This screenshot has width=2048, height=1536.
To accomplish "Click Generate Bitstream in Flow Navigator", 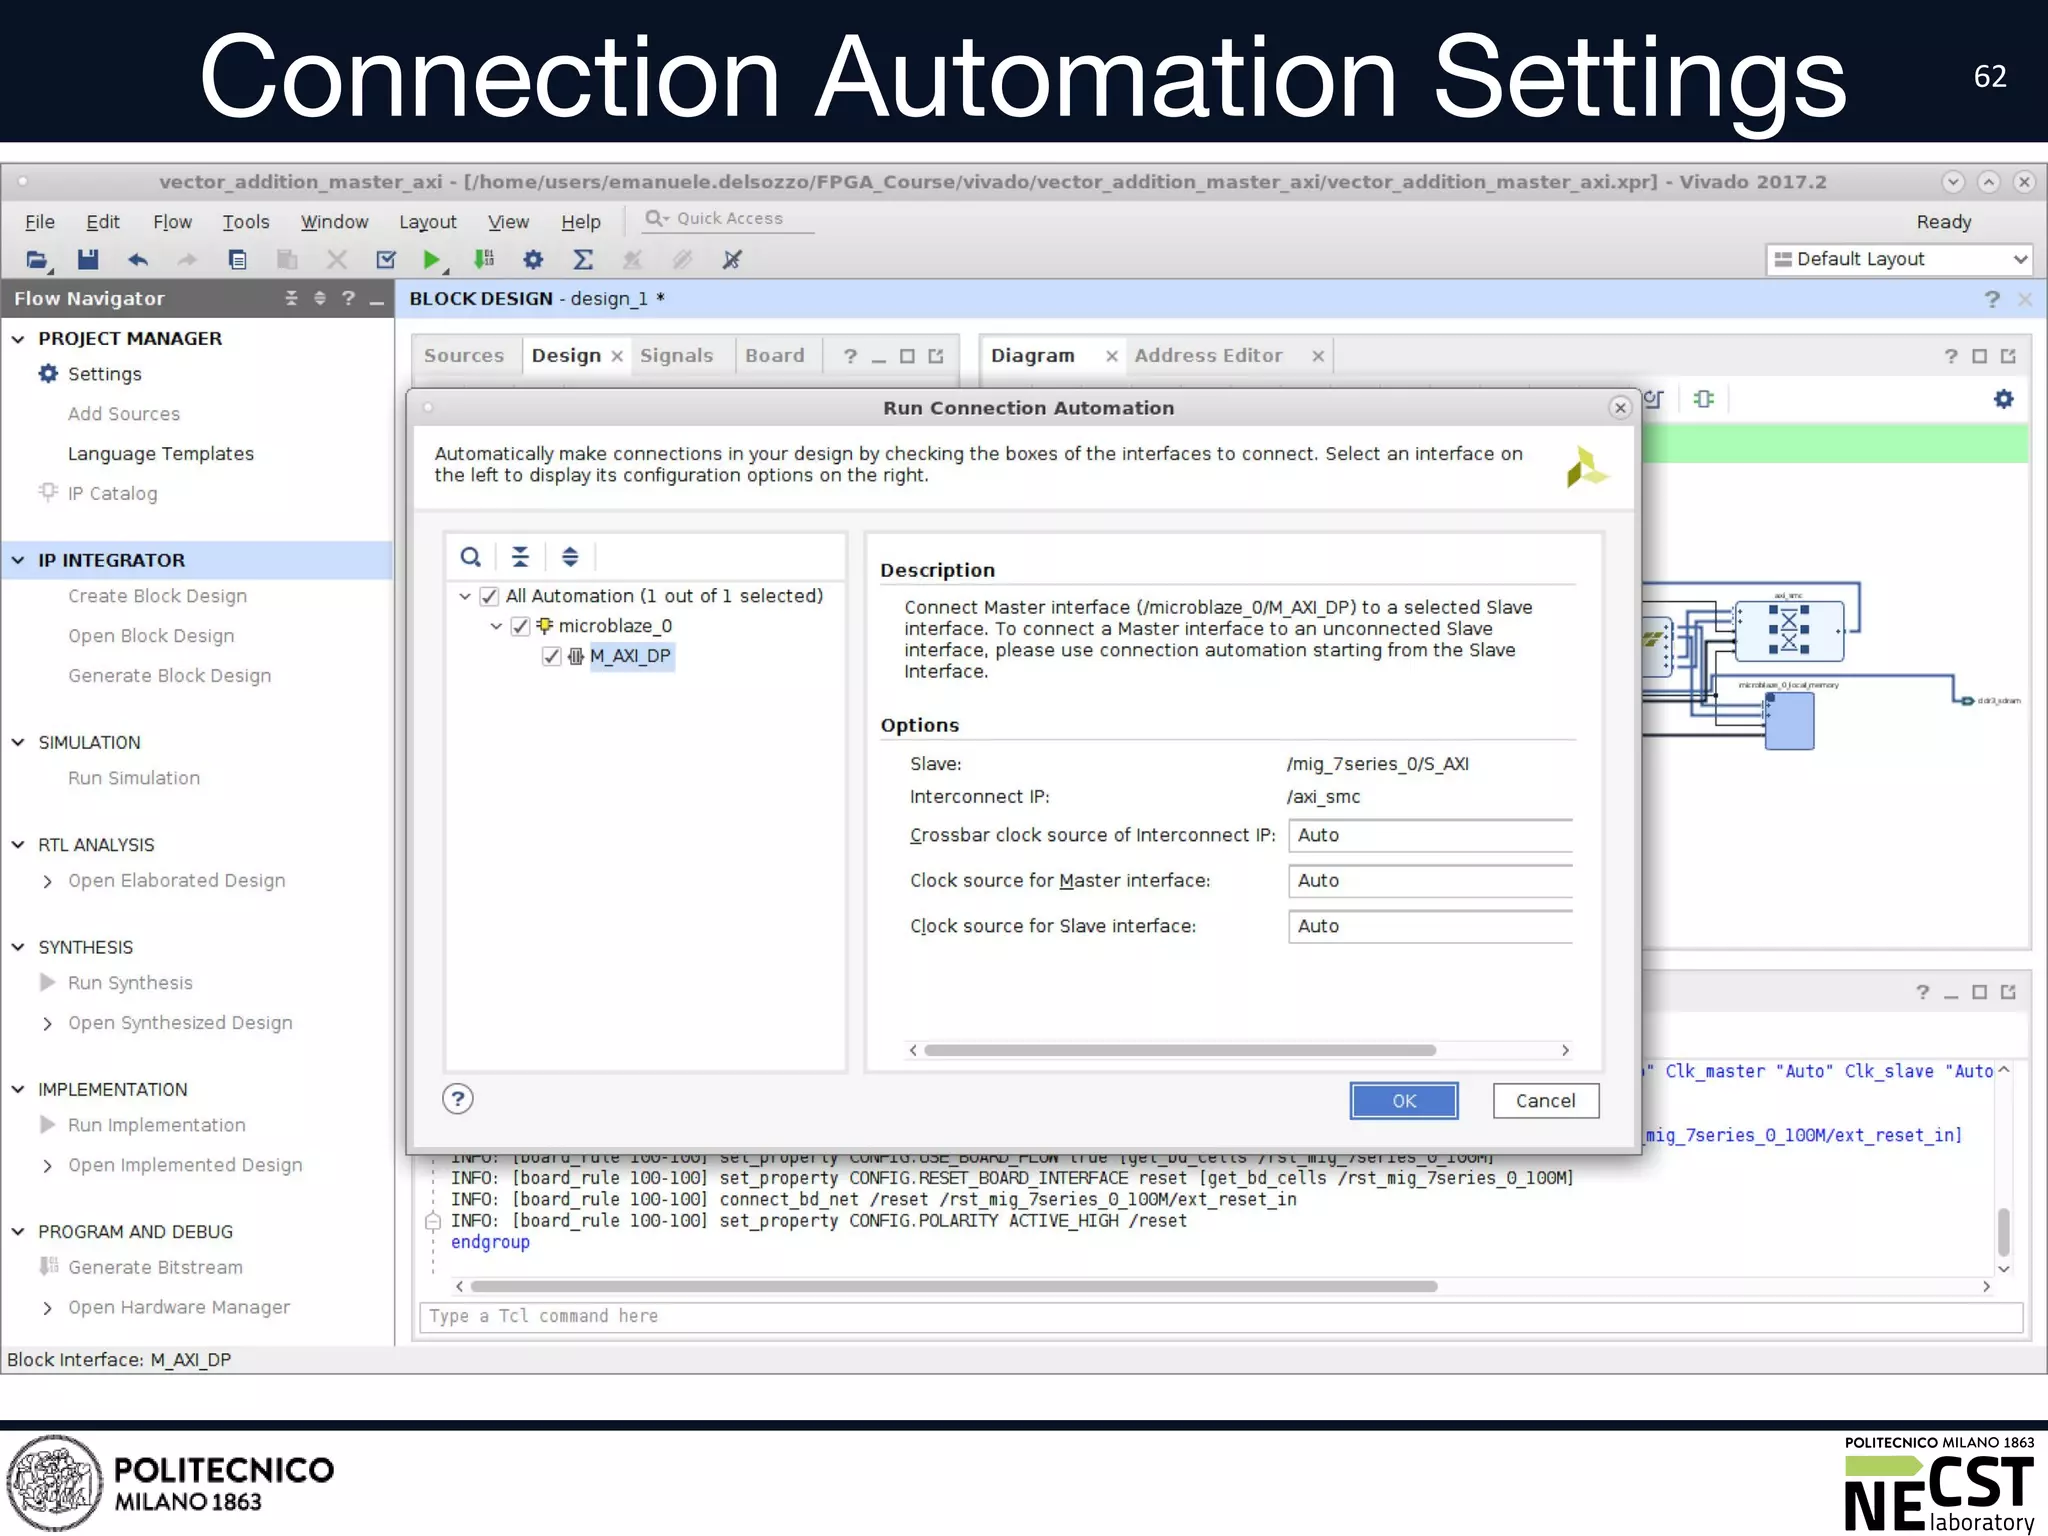I will (x=156, y=1267).
